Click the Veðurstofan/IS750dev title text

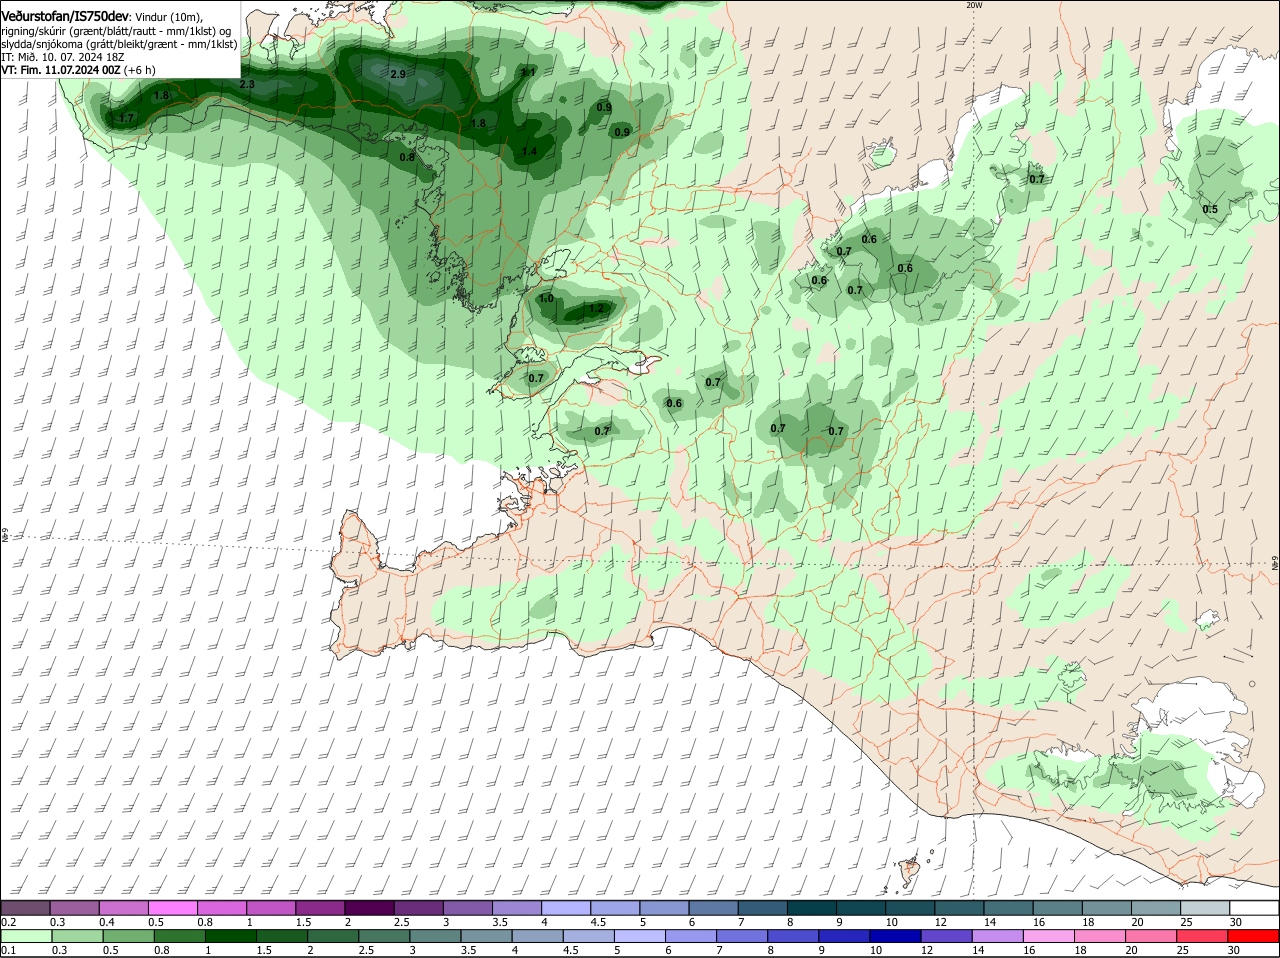point(65,16)
